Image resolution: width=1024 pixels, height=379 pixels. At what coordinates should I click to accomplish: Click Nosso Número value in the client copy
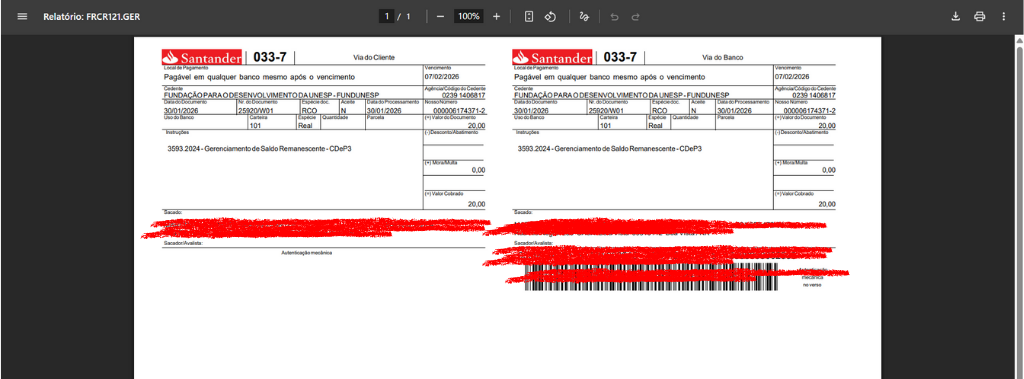click(459, 110)
